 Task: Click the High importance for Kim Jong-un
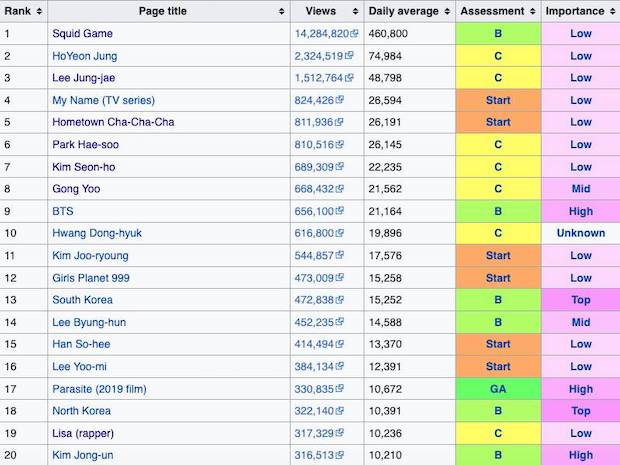coord(580,455)
